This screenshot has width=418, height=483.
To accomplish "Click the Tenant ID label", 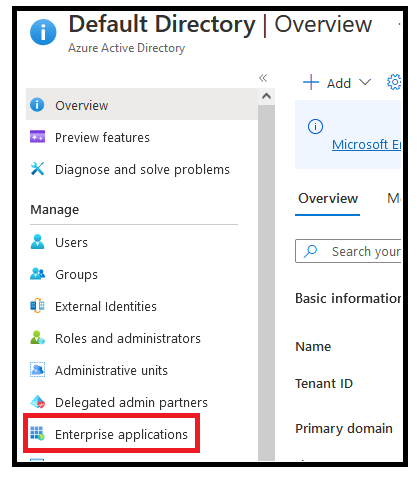I will [x=324, y=384].
